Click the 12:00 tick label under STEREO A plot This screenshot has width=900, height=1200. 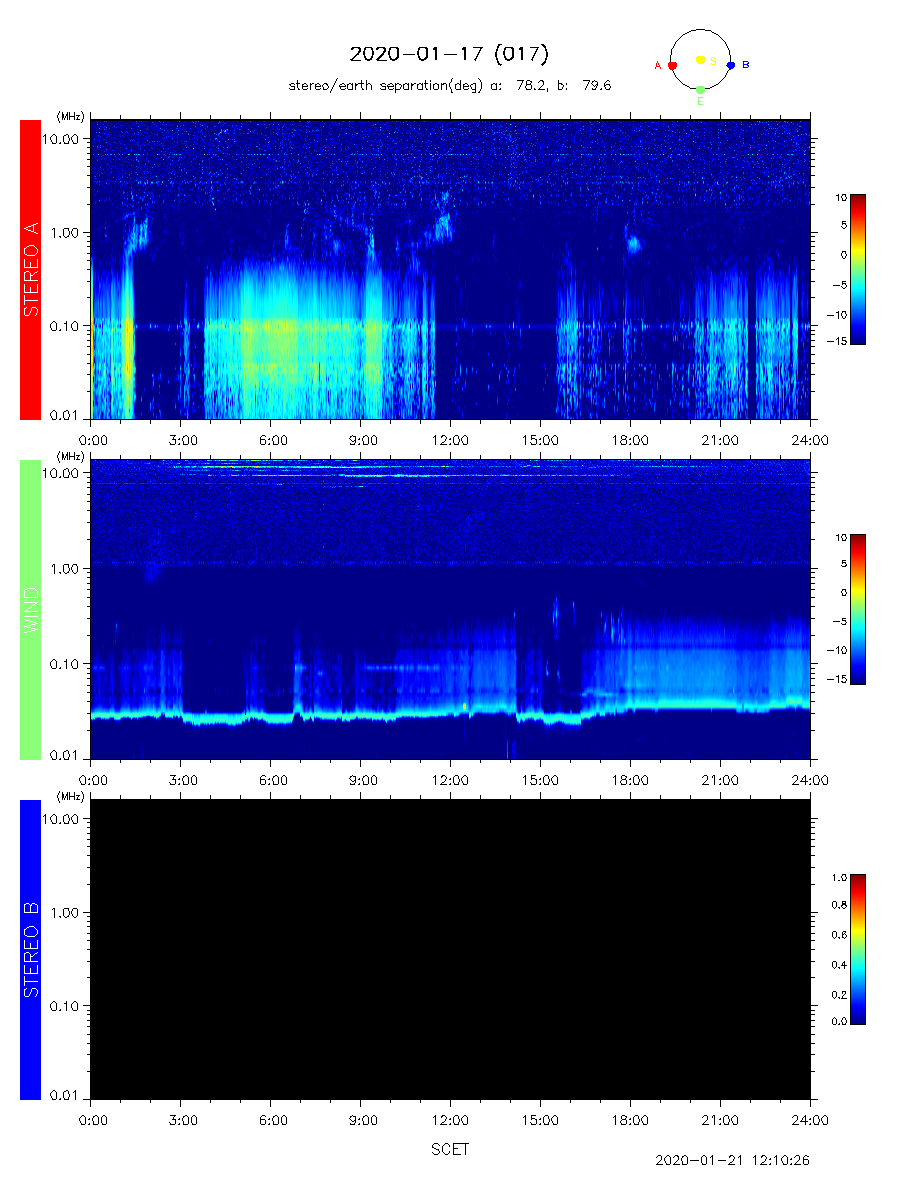(450, 439)
